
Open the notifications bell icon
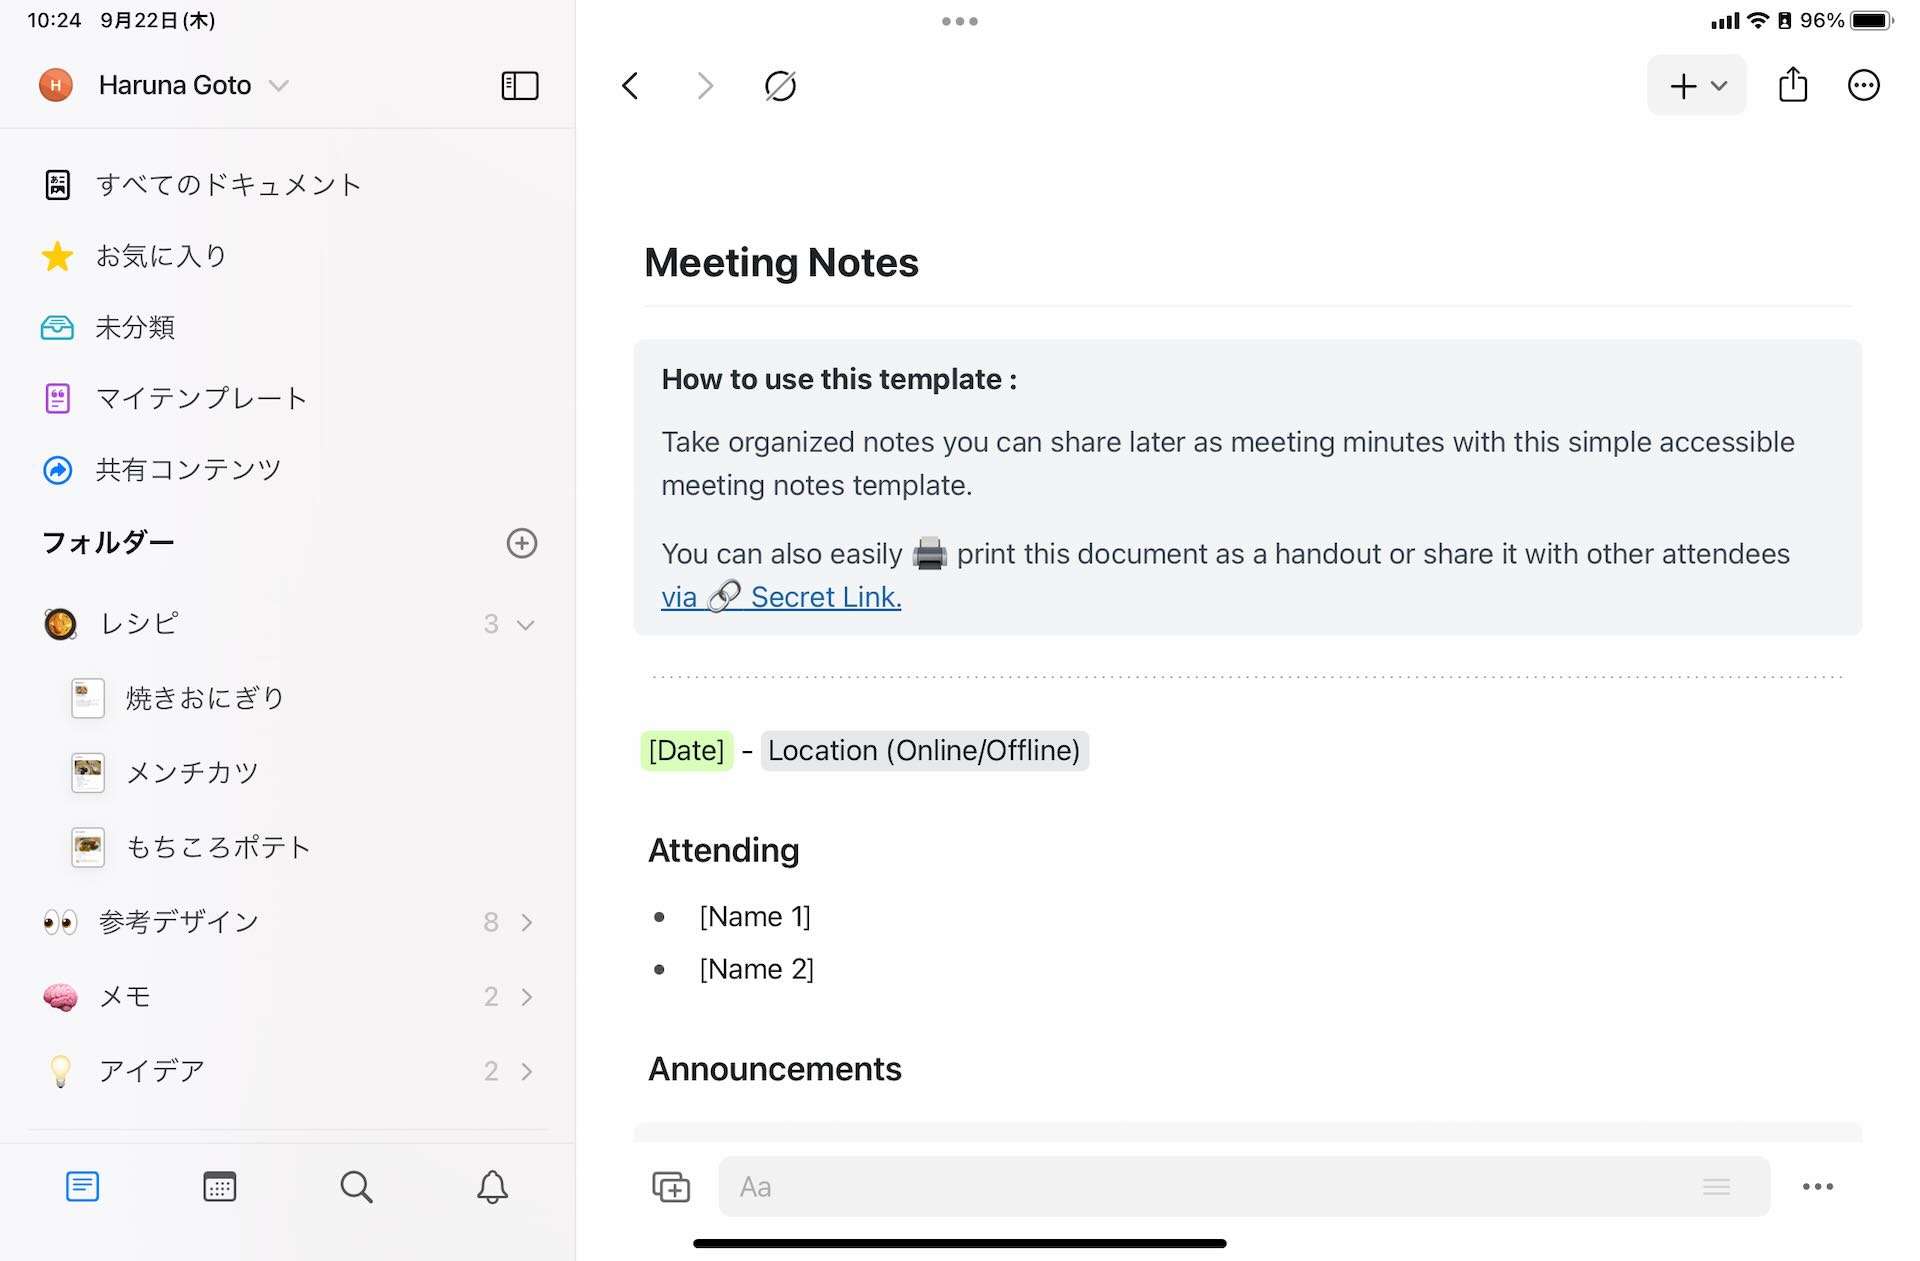[x=492, y=1187]
